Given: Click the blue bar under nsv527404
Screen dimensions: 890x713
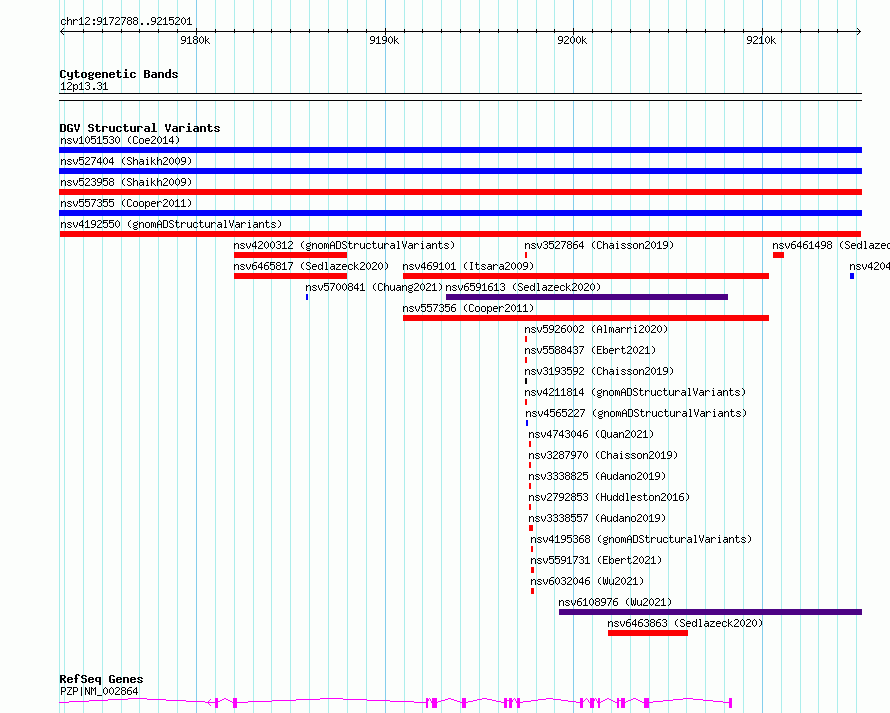Looking at the screenshot, I should point(460,171).
